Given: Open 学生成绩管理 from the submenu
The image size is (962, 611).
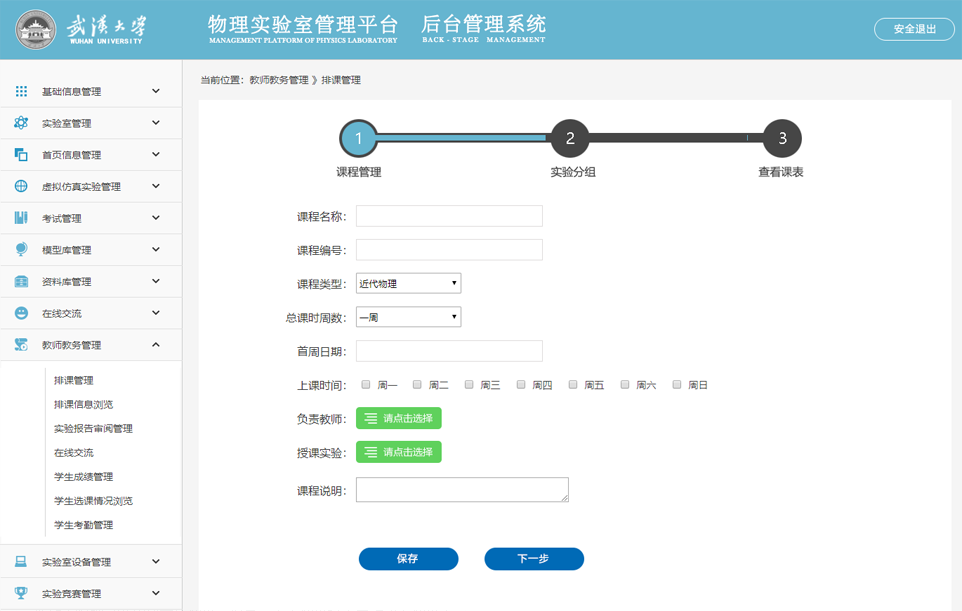Looking at the screenshot, I should (84, 476).
